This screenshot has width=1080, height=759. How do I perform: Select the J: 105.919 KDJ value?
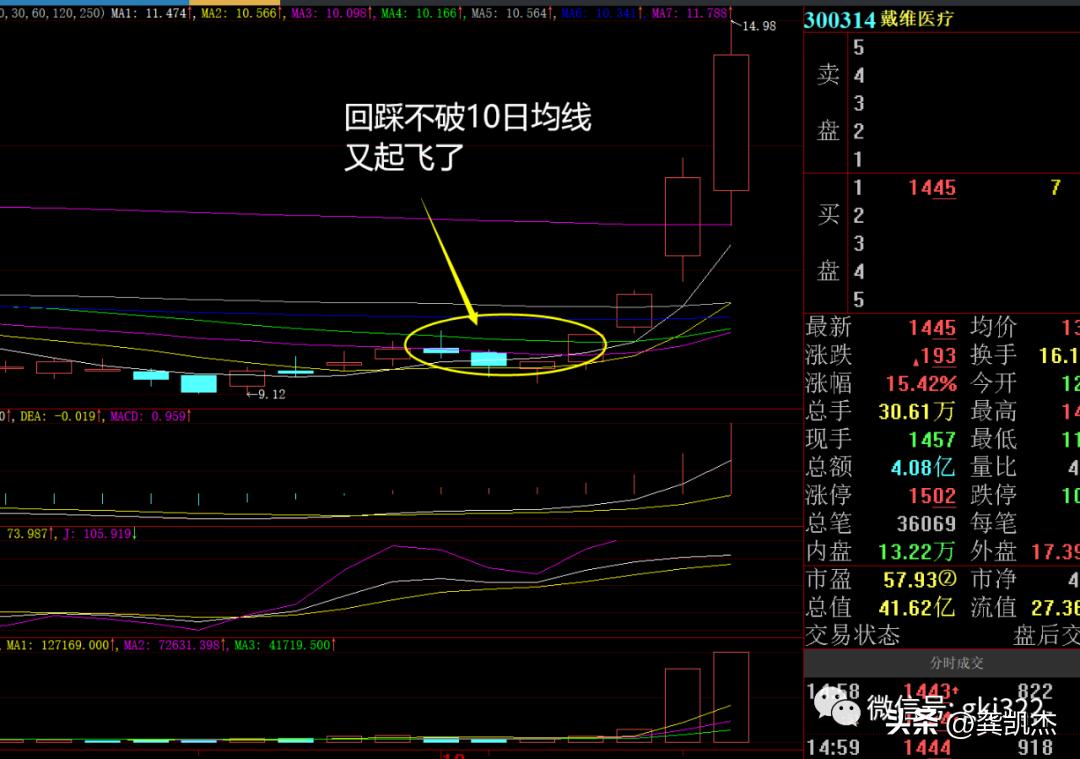[x=96, y=534]
